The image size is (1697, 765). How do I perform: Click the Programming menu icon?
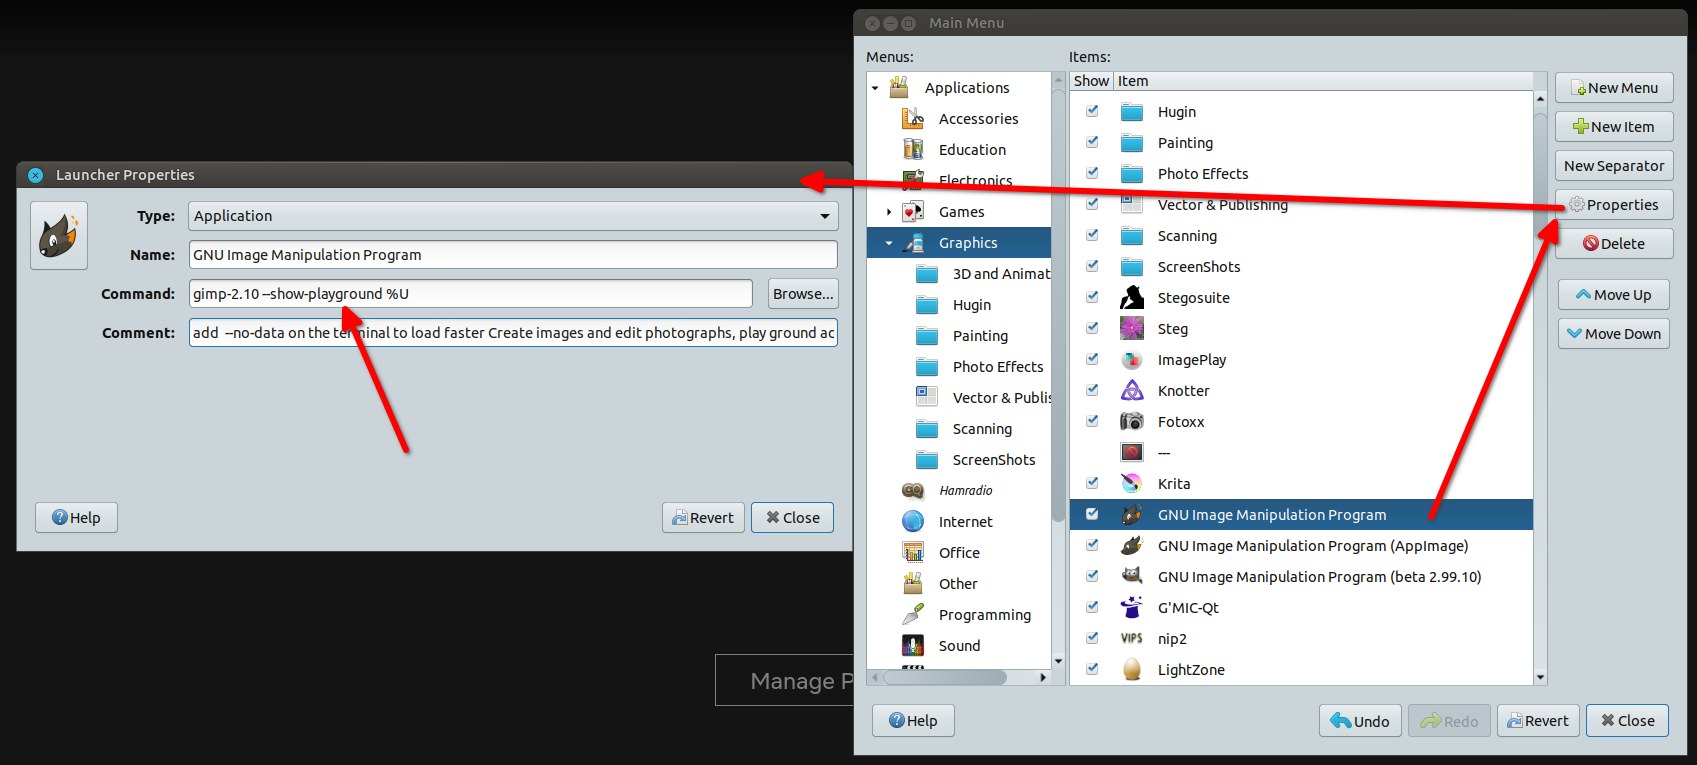[x=913, y=615]
